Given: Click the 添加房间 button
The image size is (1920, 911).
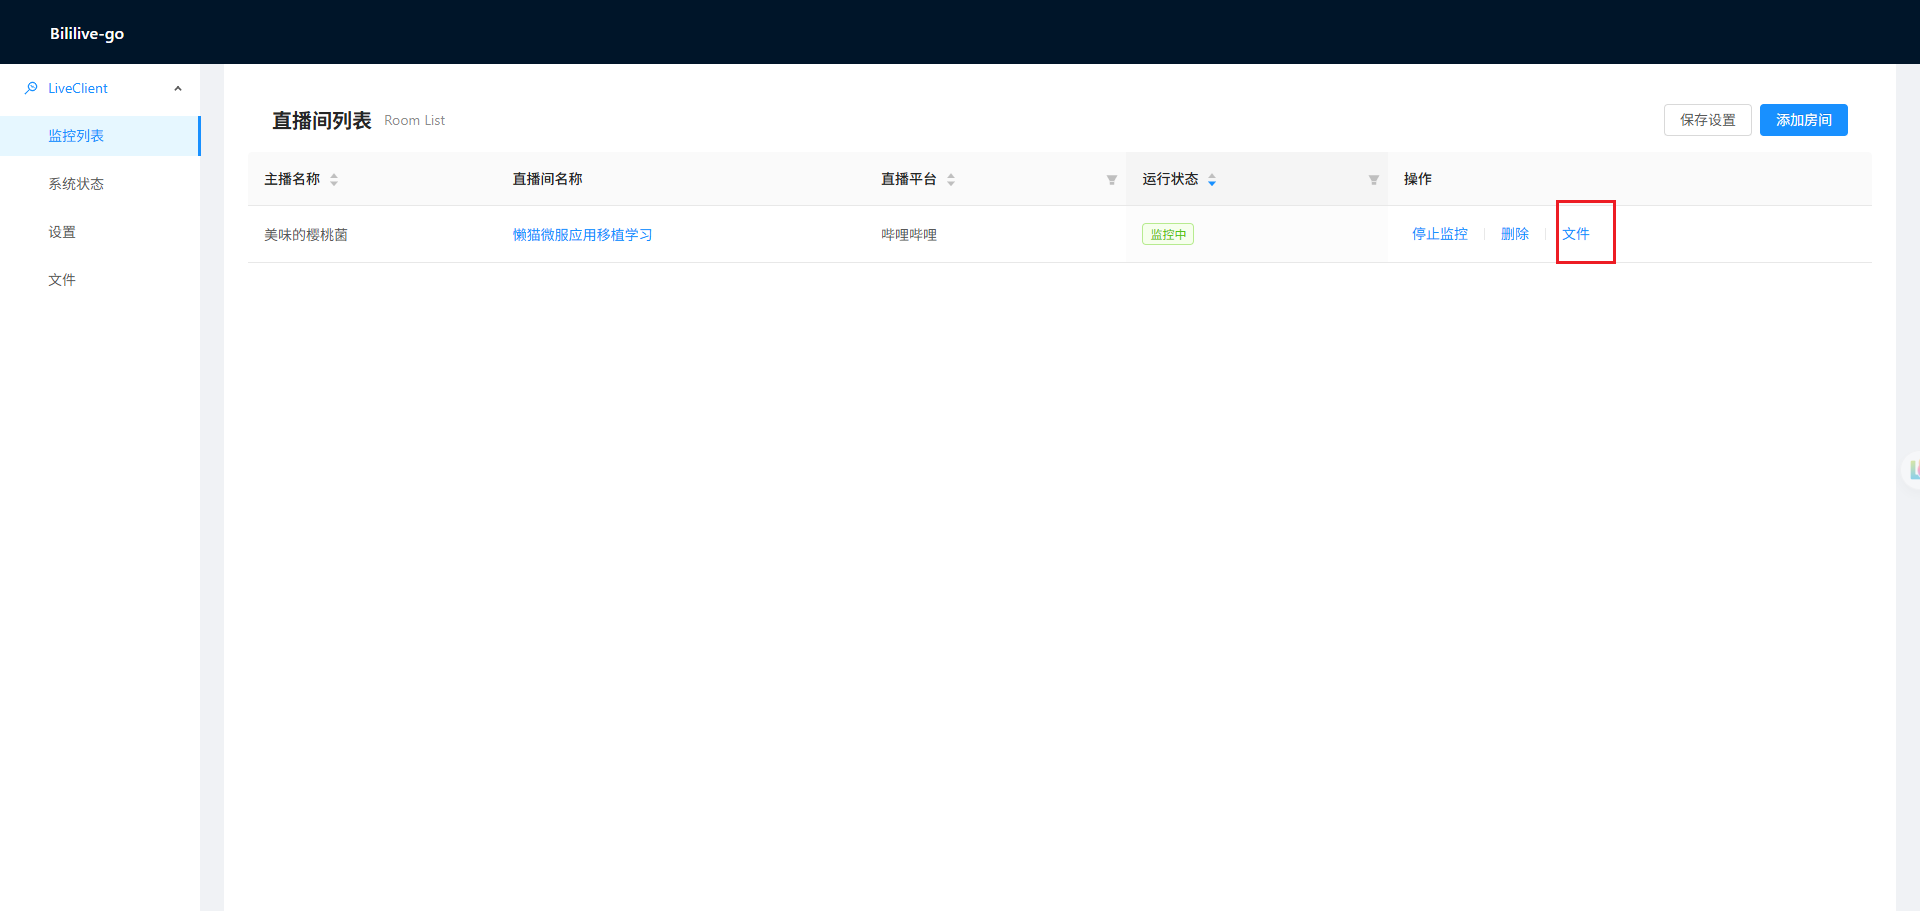Looking at the screenshot, I should (1803, 120).
